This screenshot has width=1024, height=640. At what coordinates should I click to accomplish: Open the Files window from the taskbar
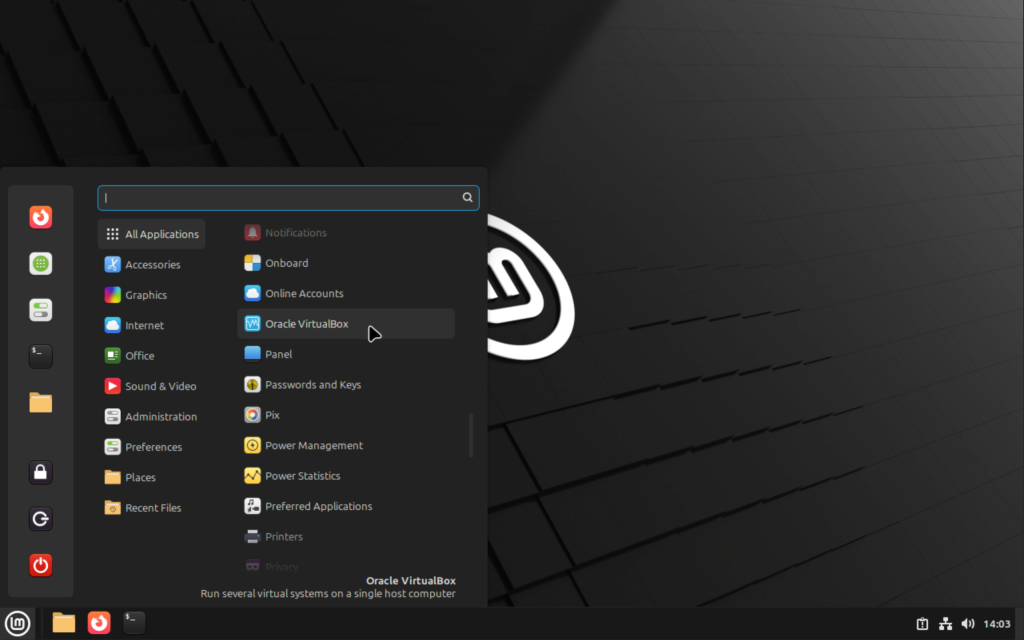(63, 622)
